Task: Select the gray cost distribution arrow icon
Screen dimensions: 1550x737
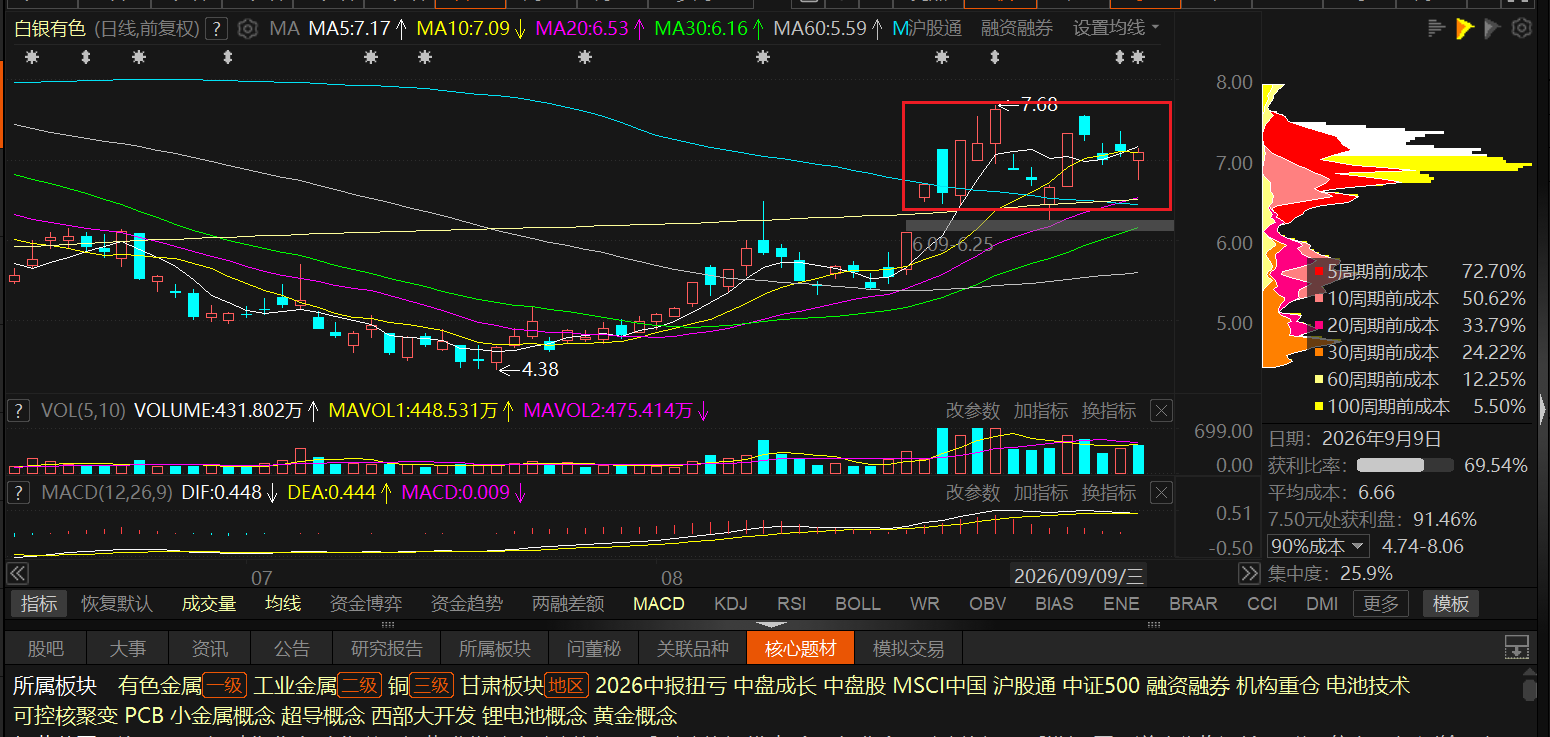Action: click(x=1493, y=29)
